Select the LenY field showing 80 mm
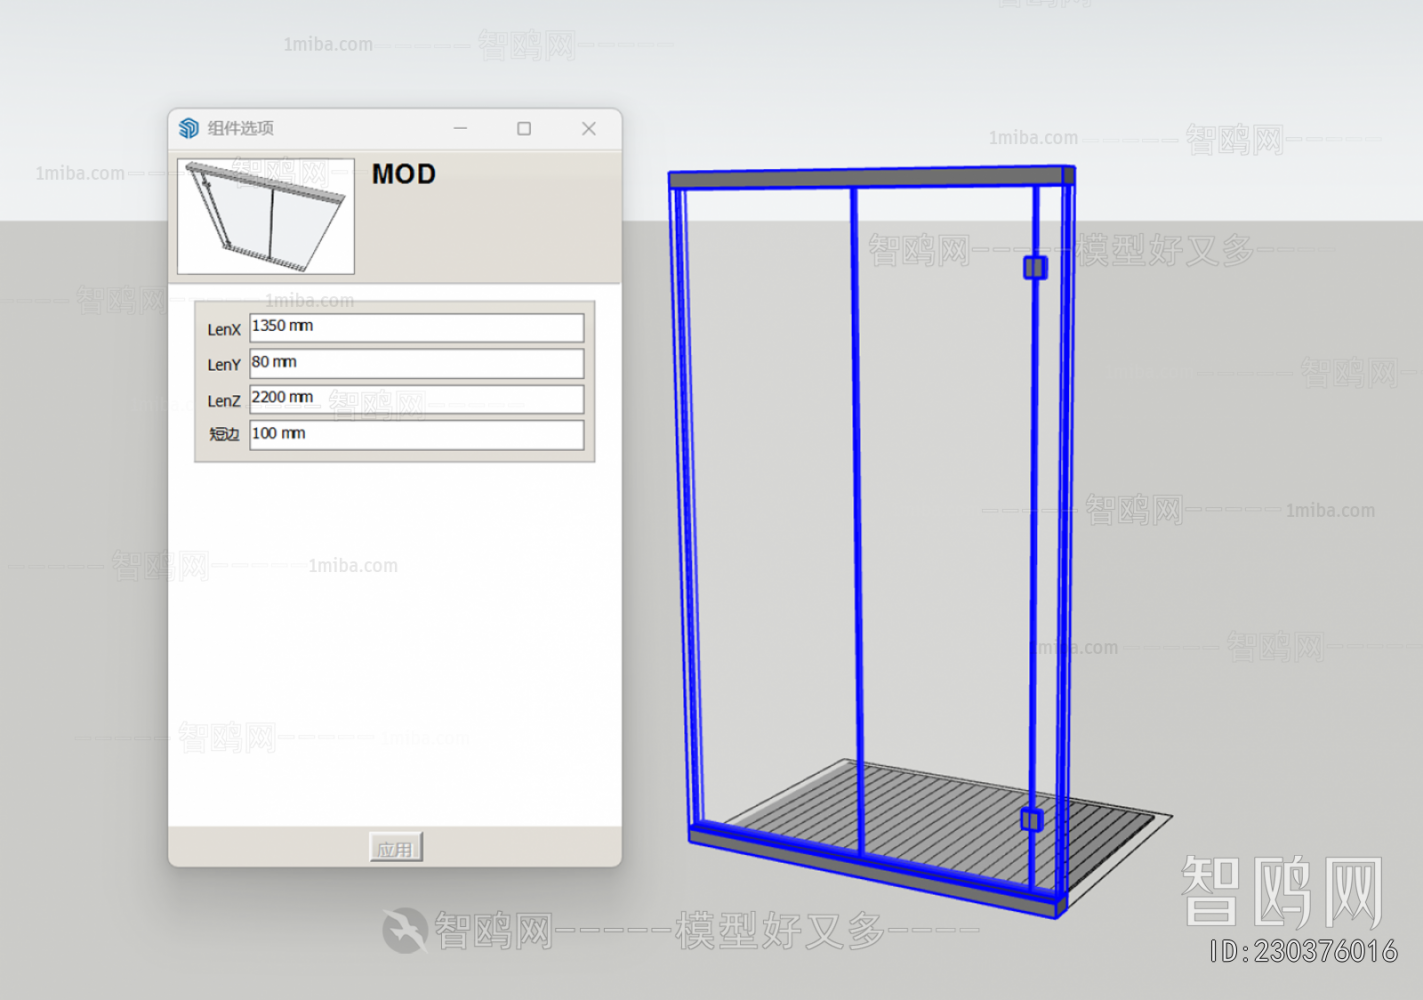Viewport: 1423px width, 1000px height. click(x=416, y=363)
